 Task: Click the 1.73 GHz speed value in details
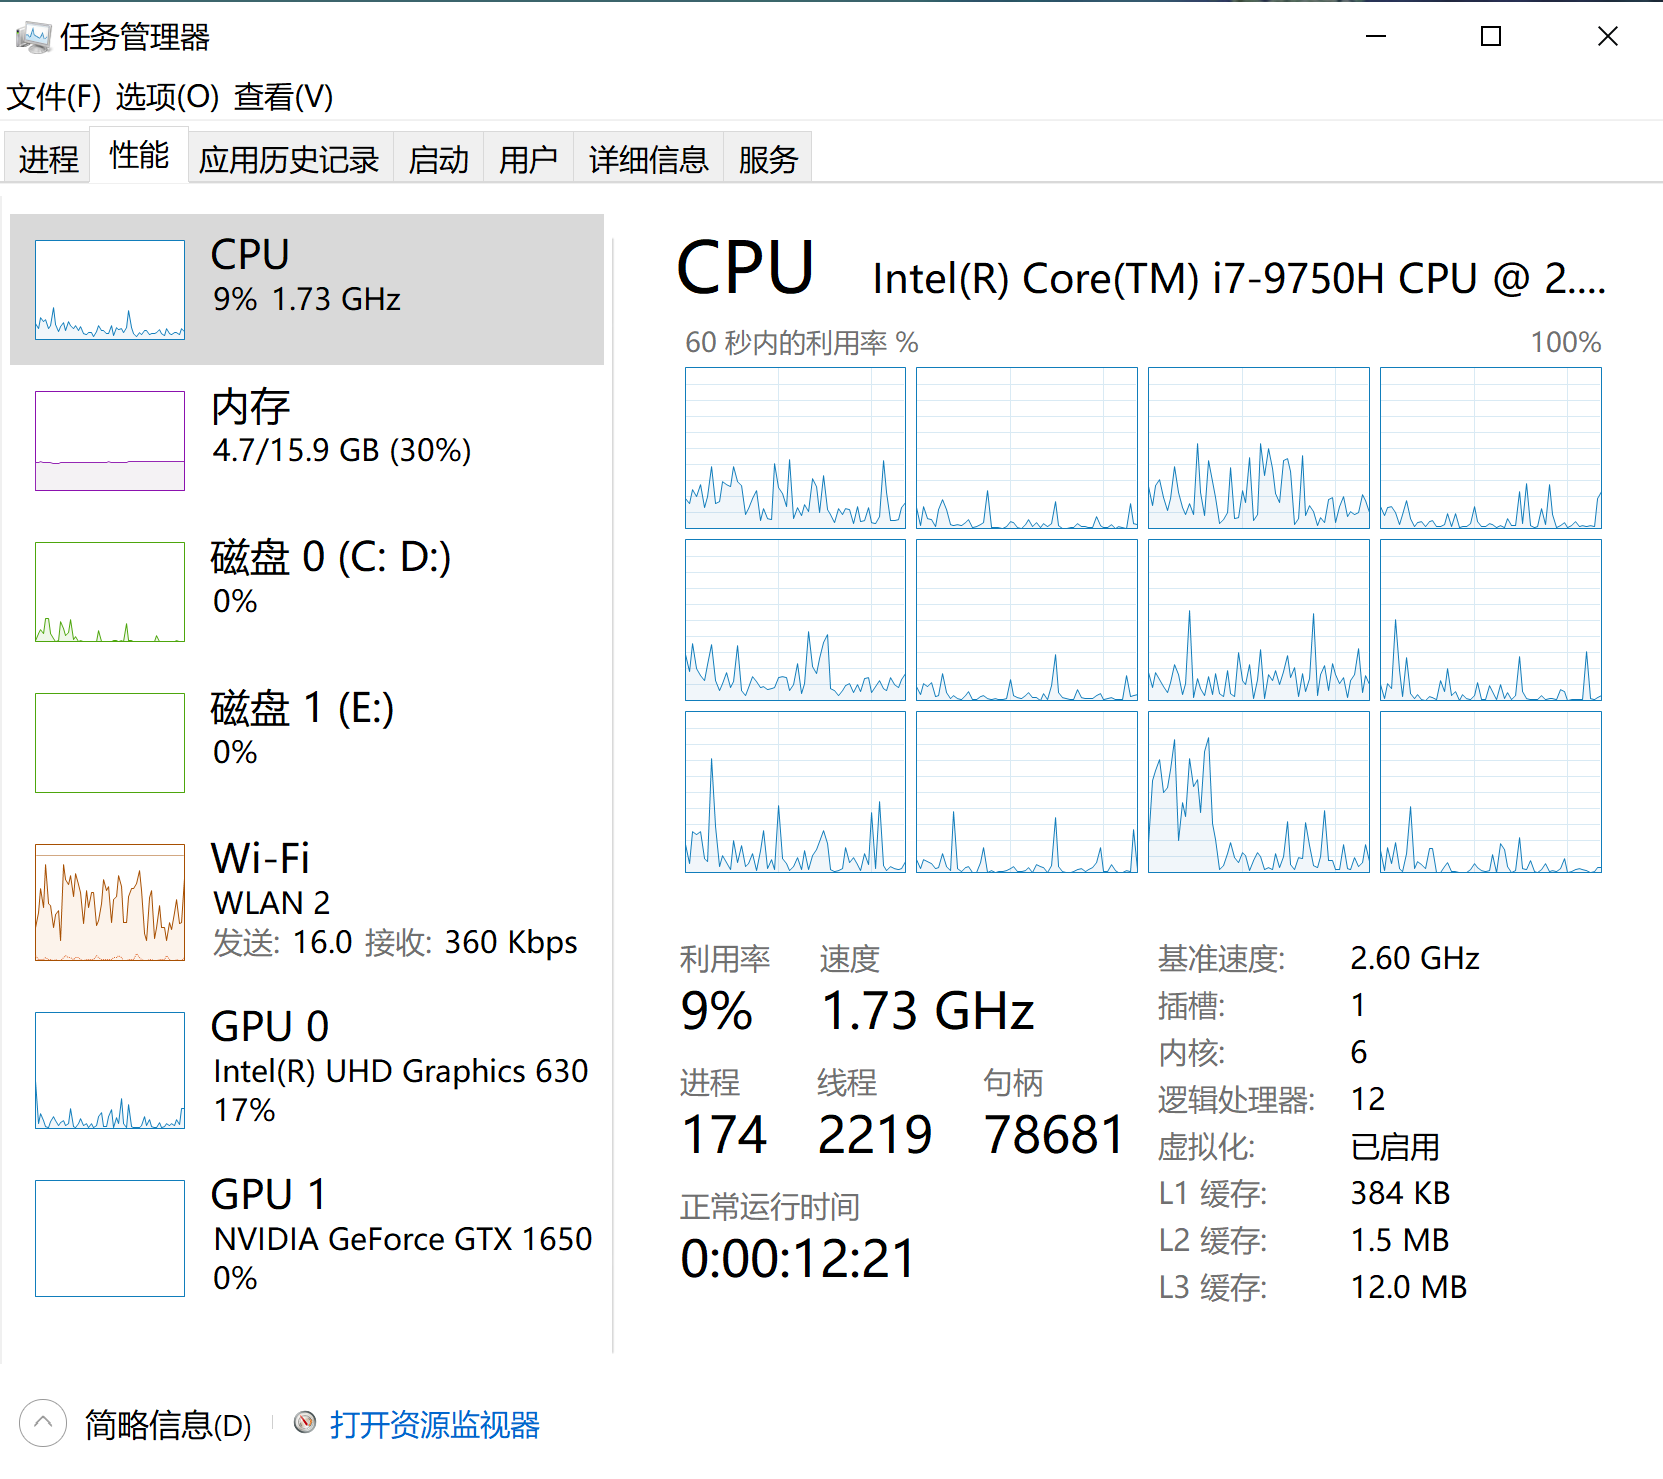(x=927, y=1011)
